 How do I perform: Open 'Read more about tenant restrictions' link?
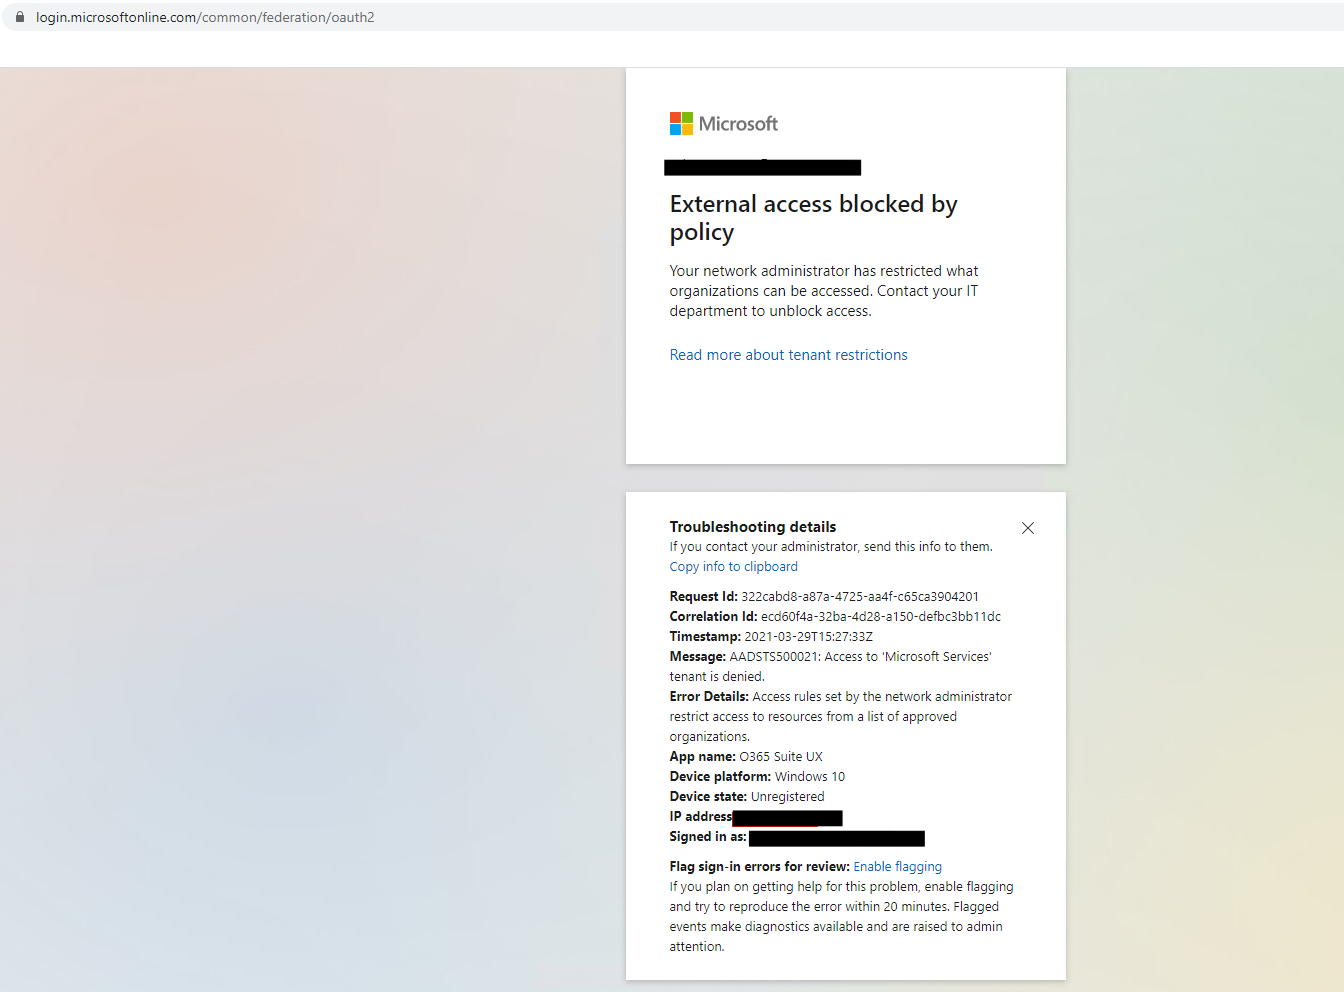click(788, 355)
